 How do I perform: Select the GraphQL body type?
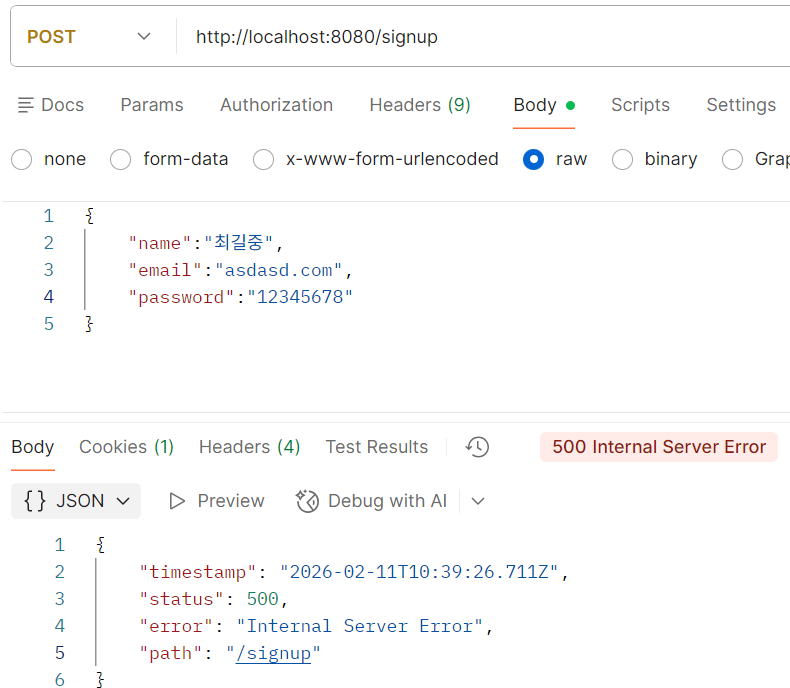(x=732, y=159)
